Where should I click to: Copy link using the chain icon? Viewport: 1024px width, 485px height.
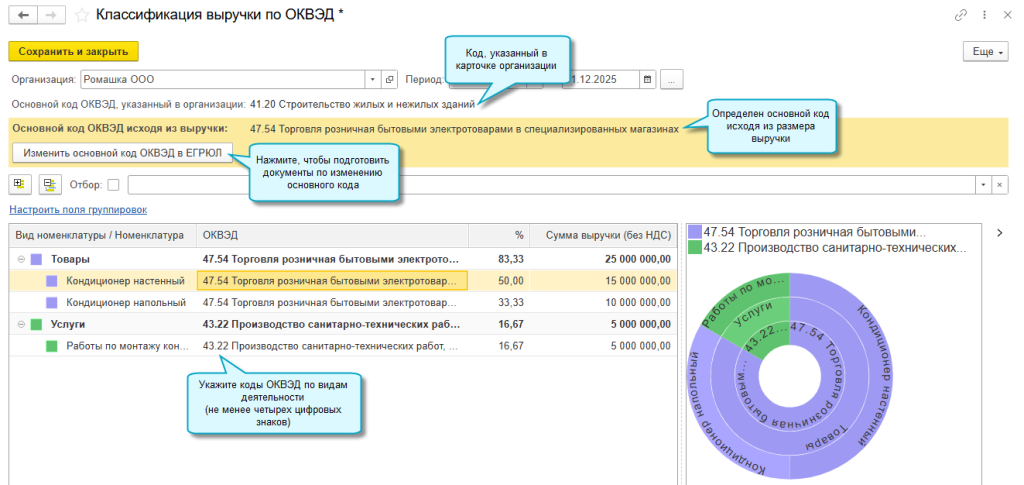(x=962, y=15)
